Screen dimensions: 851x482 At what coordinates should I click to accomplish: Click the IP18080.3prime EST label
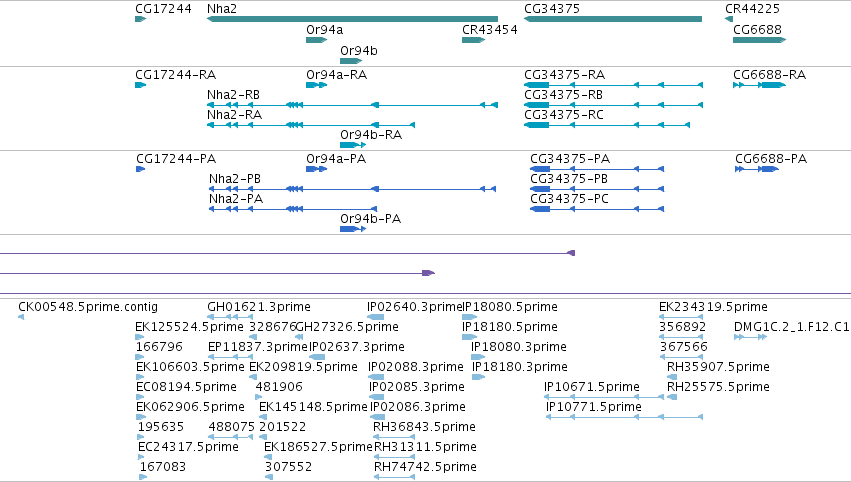[519, 347]
